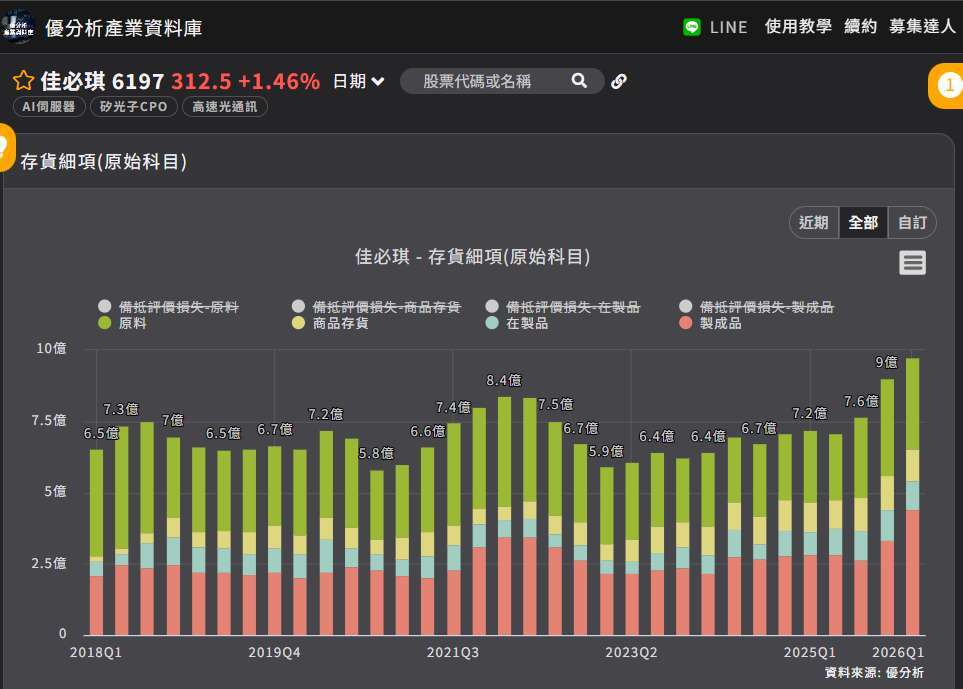The width and height of the screenshot is (963, 689).
Task: Click the orange lightbulb tip tab
Action: pyautogui.click(x=6, y=147)
